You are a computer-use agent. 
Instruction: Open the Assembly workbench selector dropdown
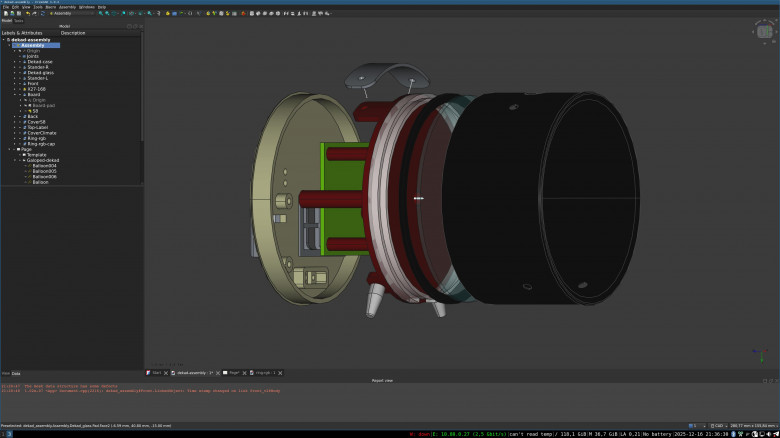coord(74,13)
